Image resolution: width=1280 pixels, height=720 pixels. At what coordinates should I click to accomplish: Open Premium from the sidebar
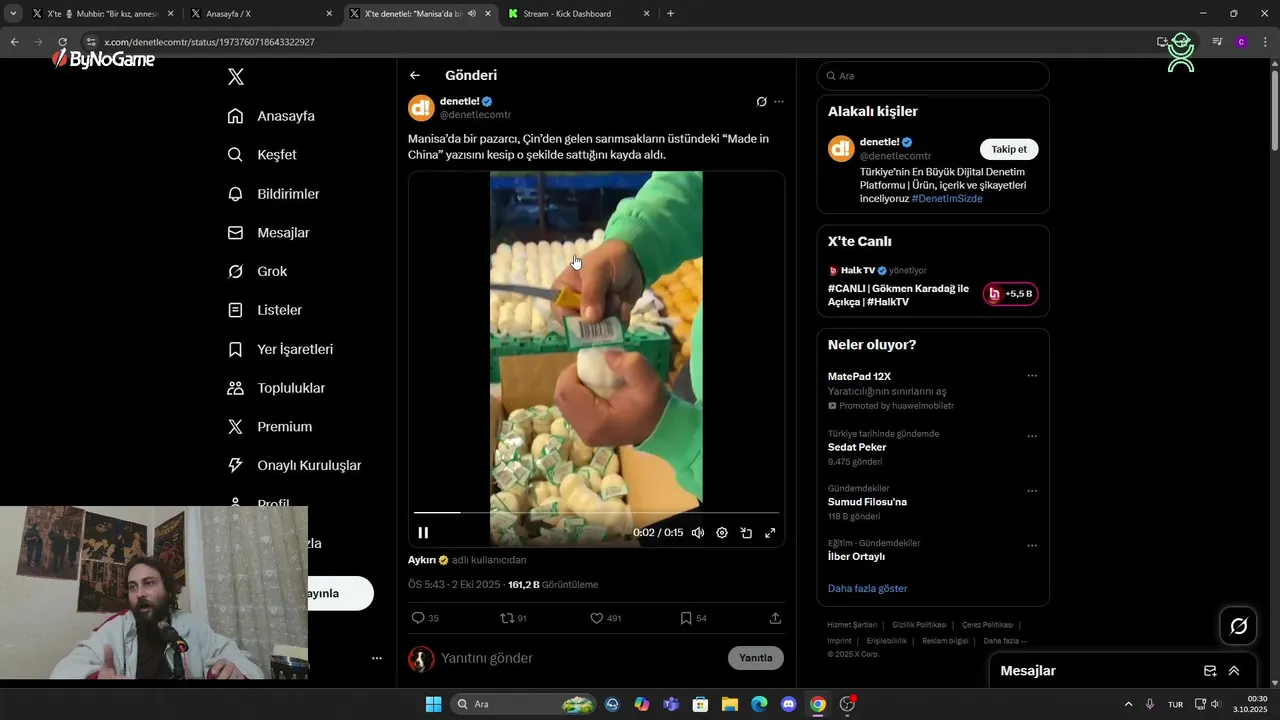(269, 427)
